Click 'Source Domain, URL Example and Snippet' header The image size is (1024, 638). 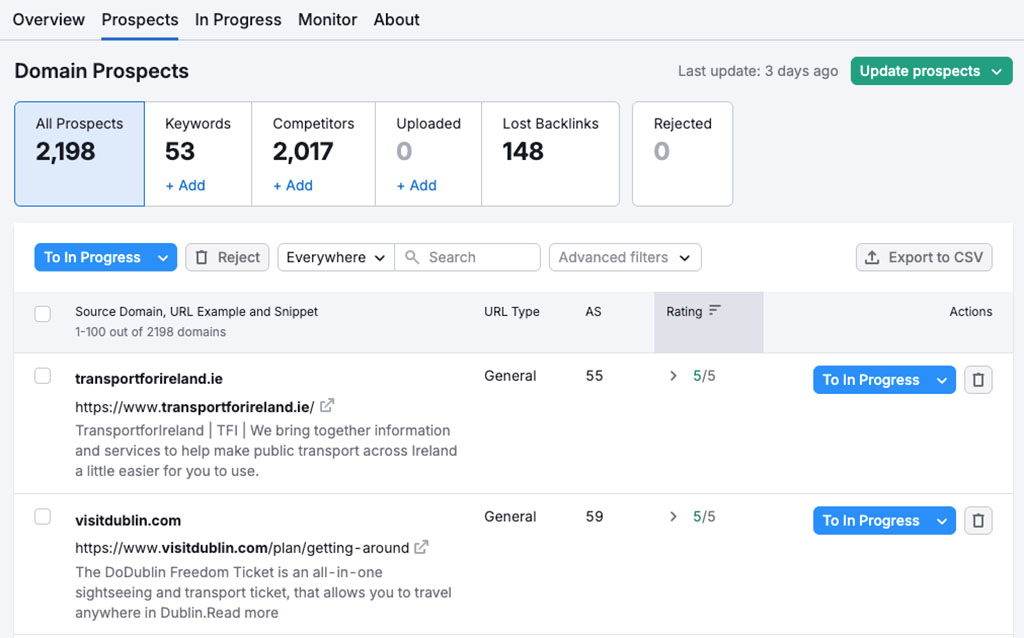click(x=196, y=311)
